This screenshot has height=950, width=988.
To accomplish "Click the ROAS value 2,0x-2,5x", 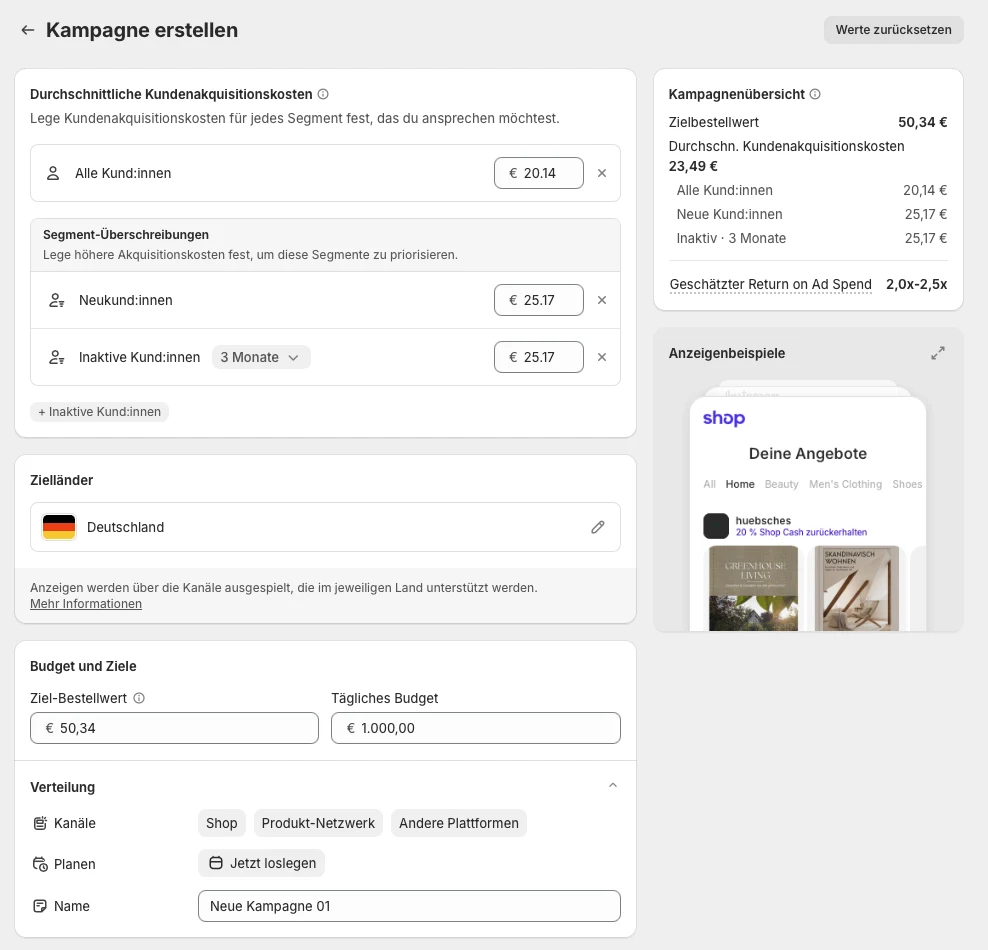I will pyautogui.click(x=916, y=284).
